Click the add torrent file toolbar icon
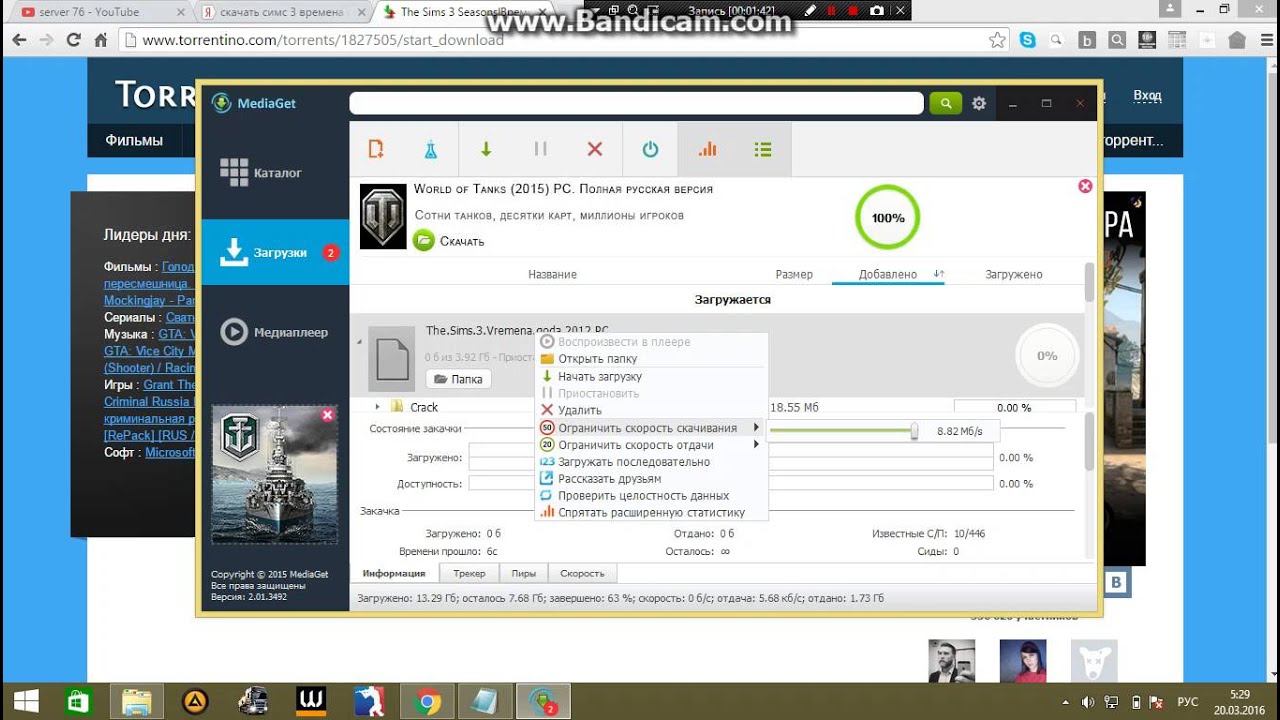This screenshot has height=720, width=1280. tap(376, 149)
